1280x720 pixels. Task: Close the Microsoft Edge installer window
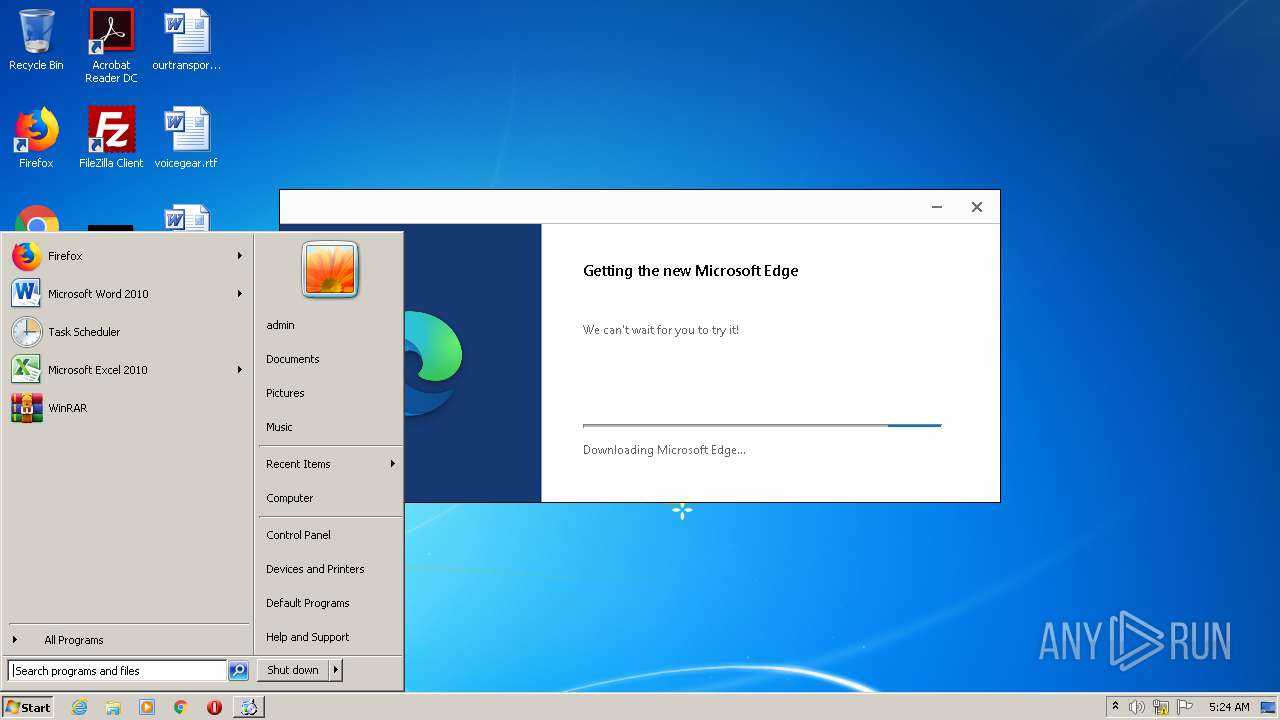point(977,207)
